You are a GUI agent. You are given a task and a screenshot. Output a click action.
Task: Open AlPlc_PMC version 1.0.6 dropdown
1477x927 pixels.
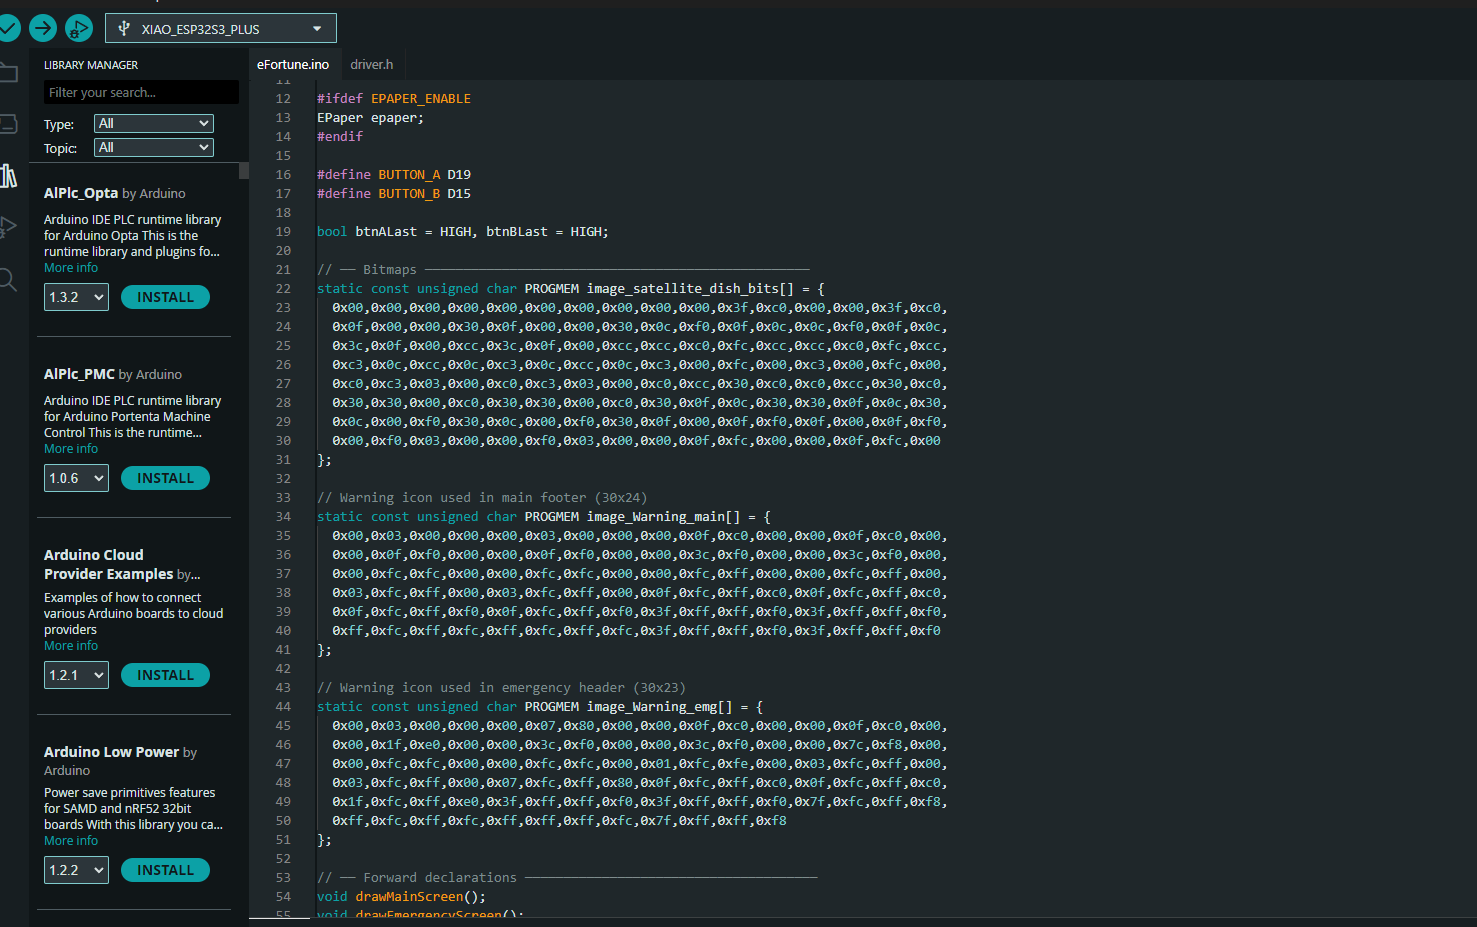pyautogui.click(x=77, y=478)
